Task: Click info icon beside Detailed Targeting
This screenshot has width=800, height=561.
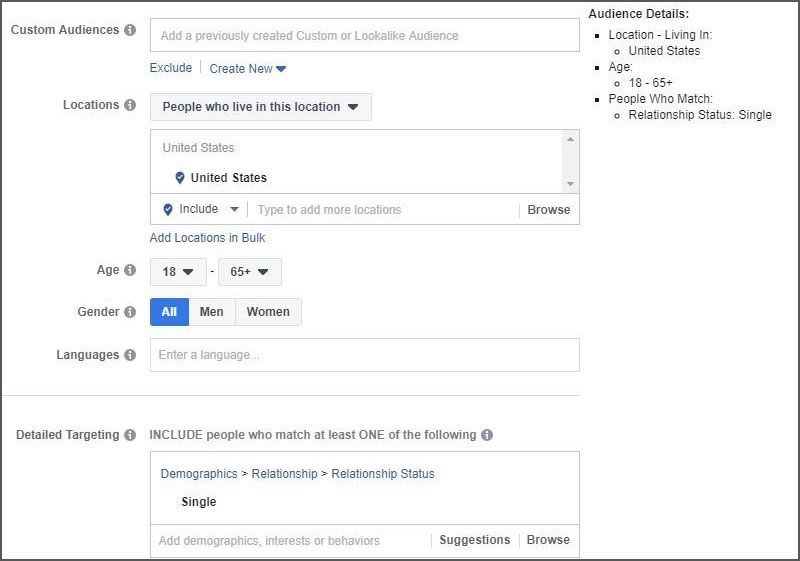Action: [x=130, y=435]
